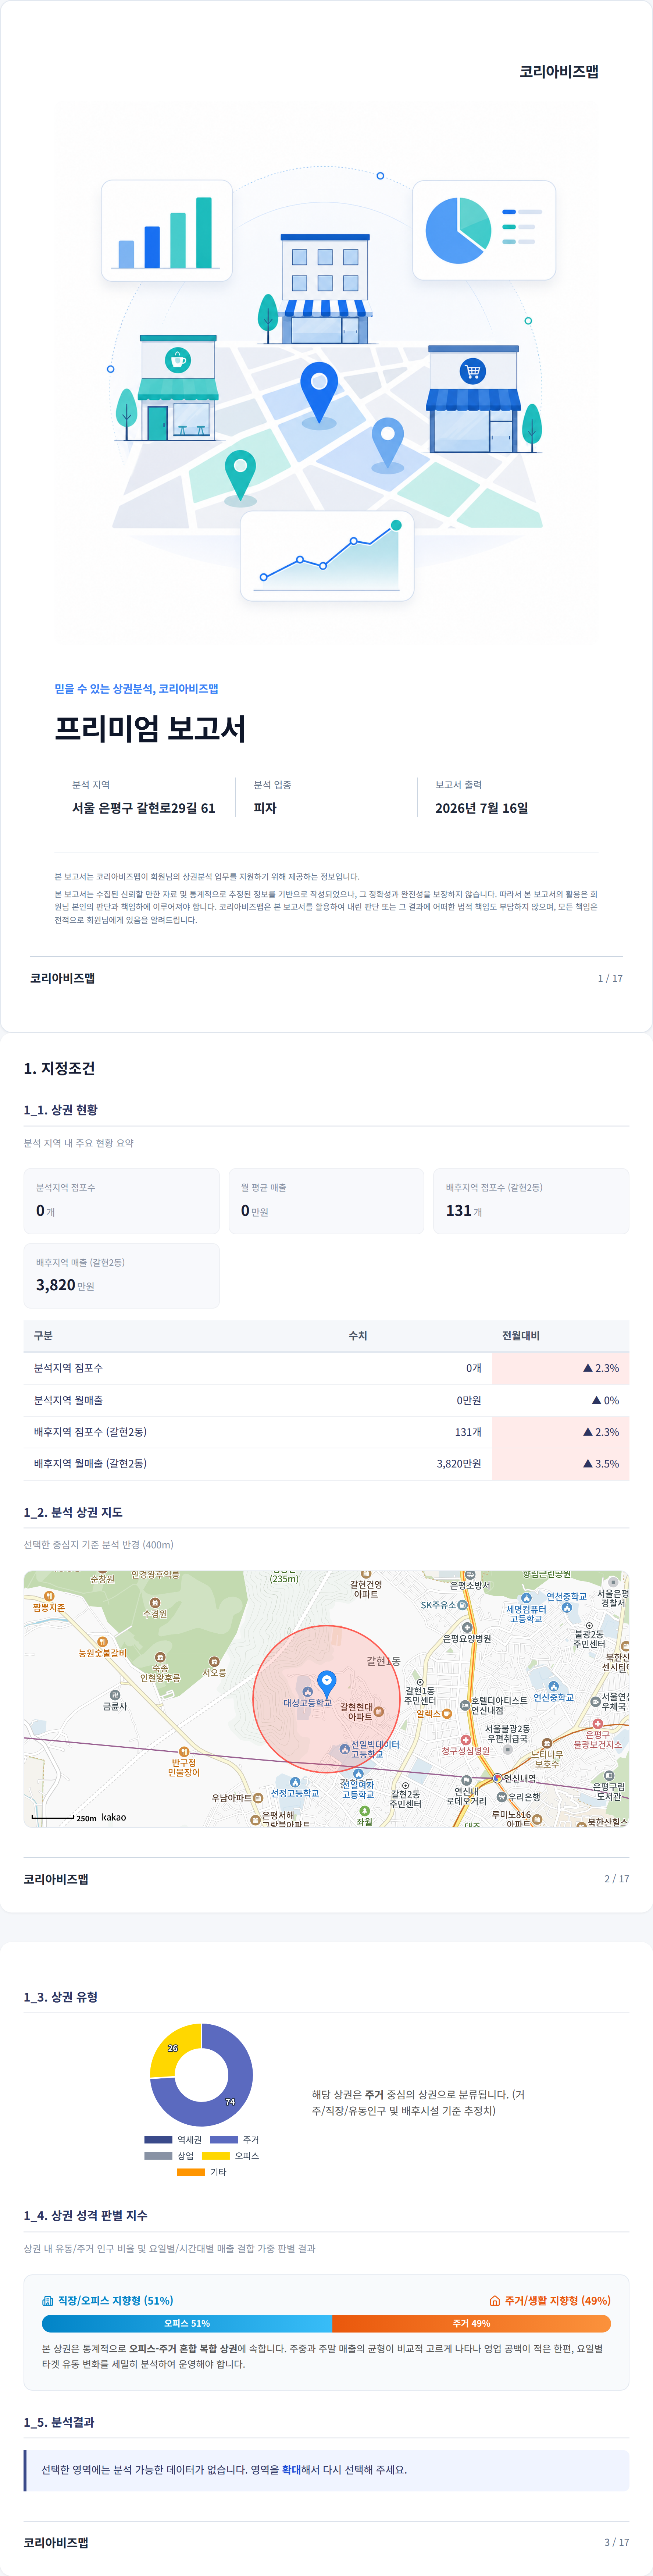Viewport: 653px width, 2576px height.
Task: Select the 청구성심병원 hospital marker
Action: (x=465, y=1740)
